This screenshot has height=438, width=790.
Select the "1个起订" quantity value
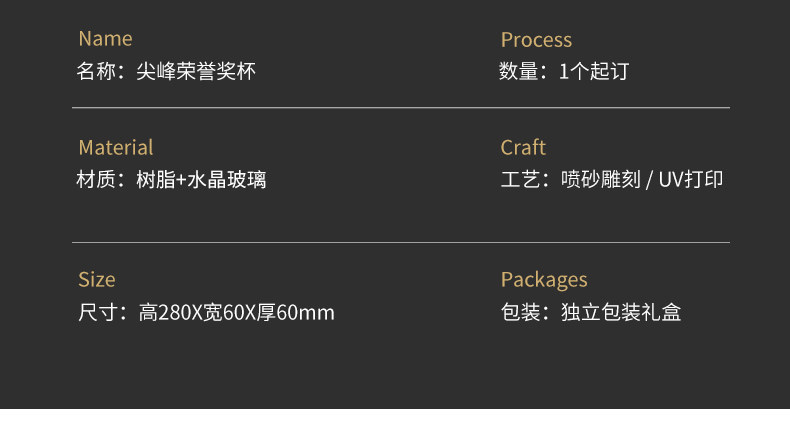point(594,72)
